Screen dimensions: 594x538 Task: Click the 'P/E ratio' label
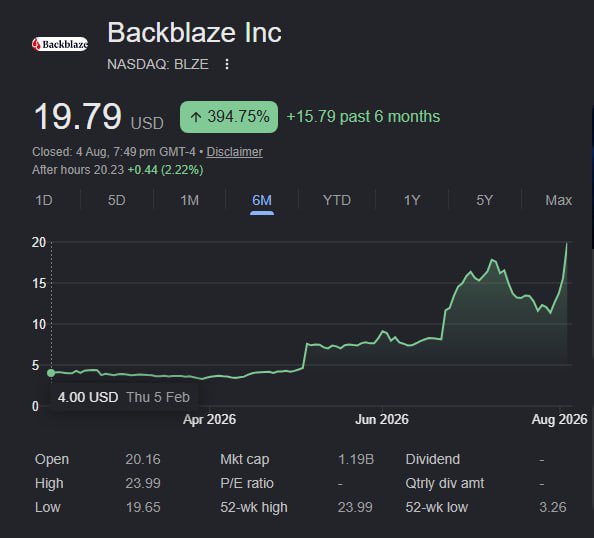coord(247,483)
